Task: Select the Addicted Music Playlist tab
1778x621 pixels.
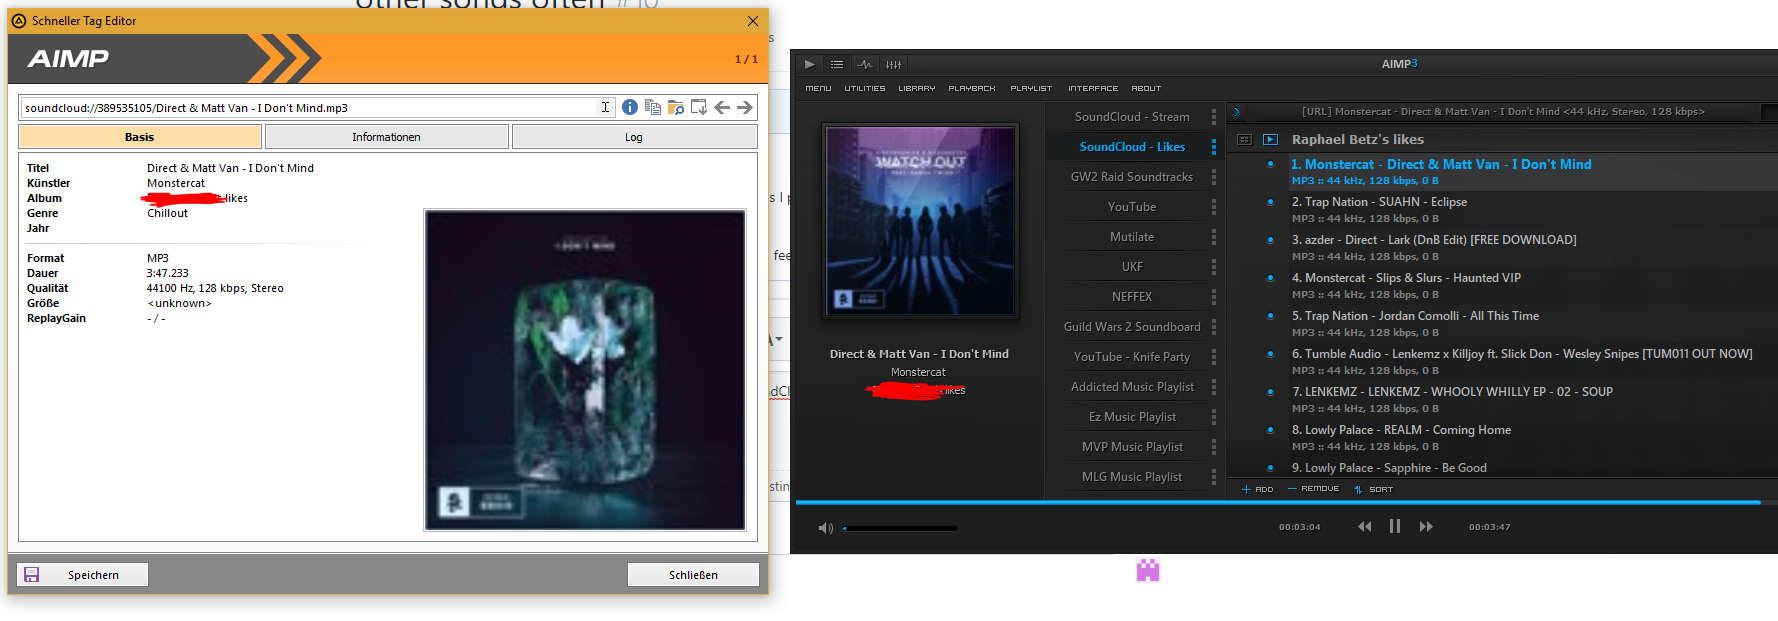Action: 1132,387
